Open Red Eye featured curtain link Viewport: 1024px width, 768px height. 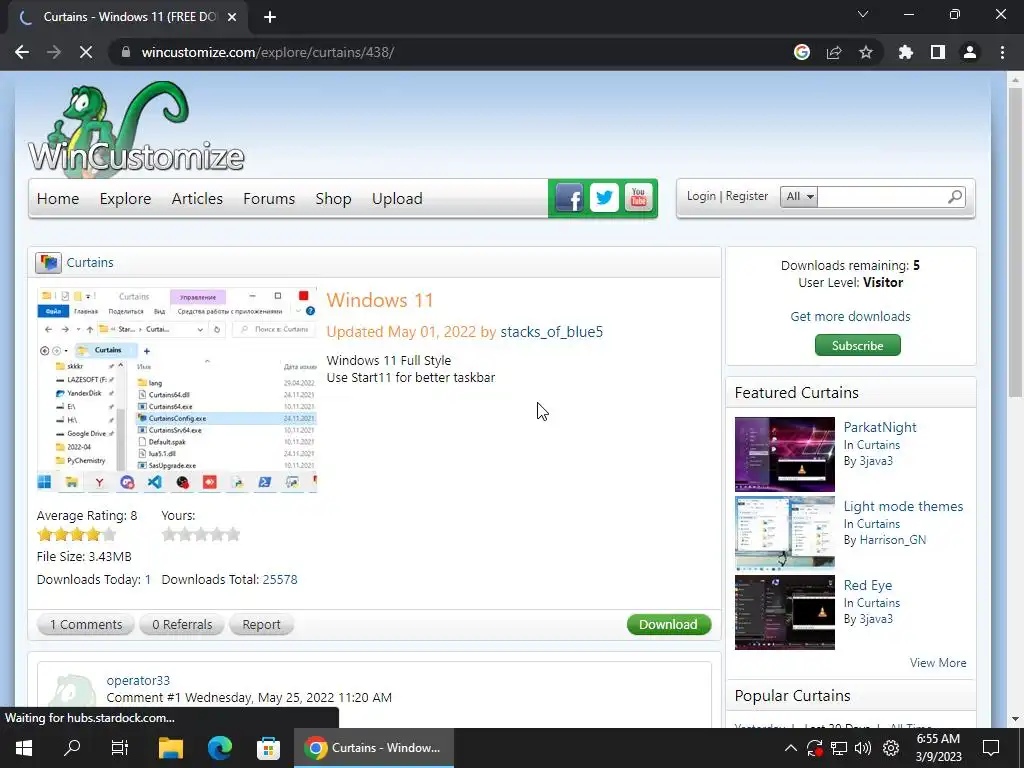pos(867,585)
